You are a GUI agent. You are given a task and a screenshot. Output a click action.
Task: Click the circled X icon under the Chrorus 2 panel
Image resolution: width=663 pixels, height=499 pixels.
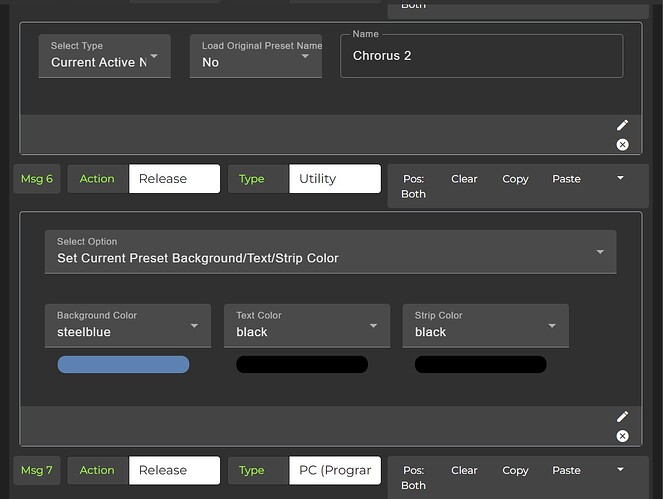click(622, 145)
